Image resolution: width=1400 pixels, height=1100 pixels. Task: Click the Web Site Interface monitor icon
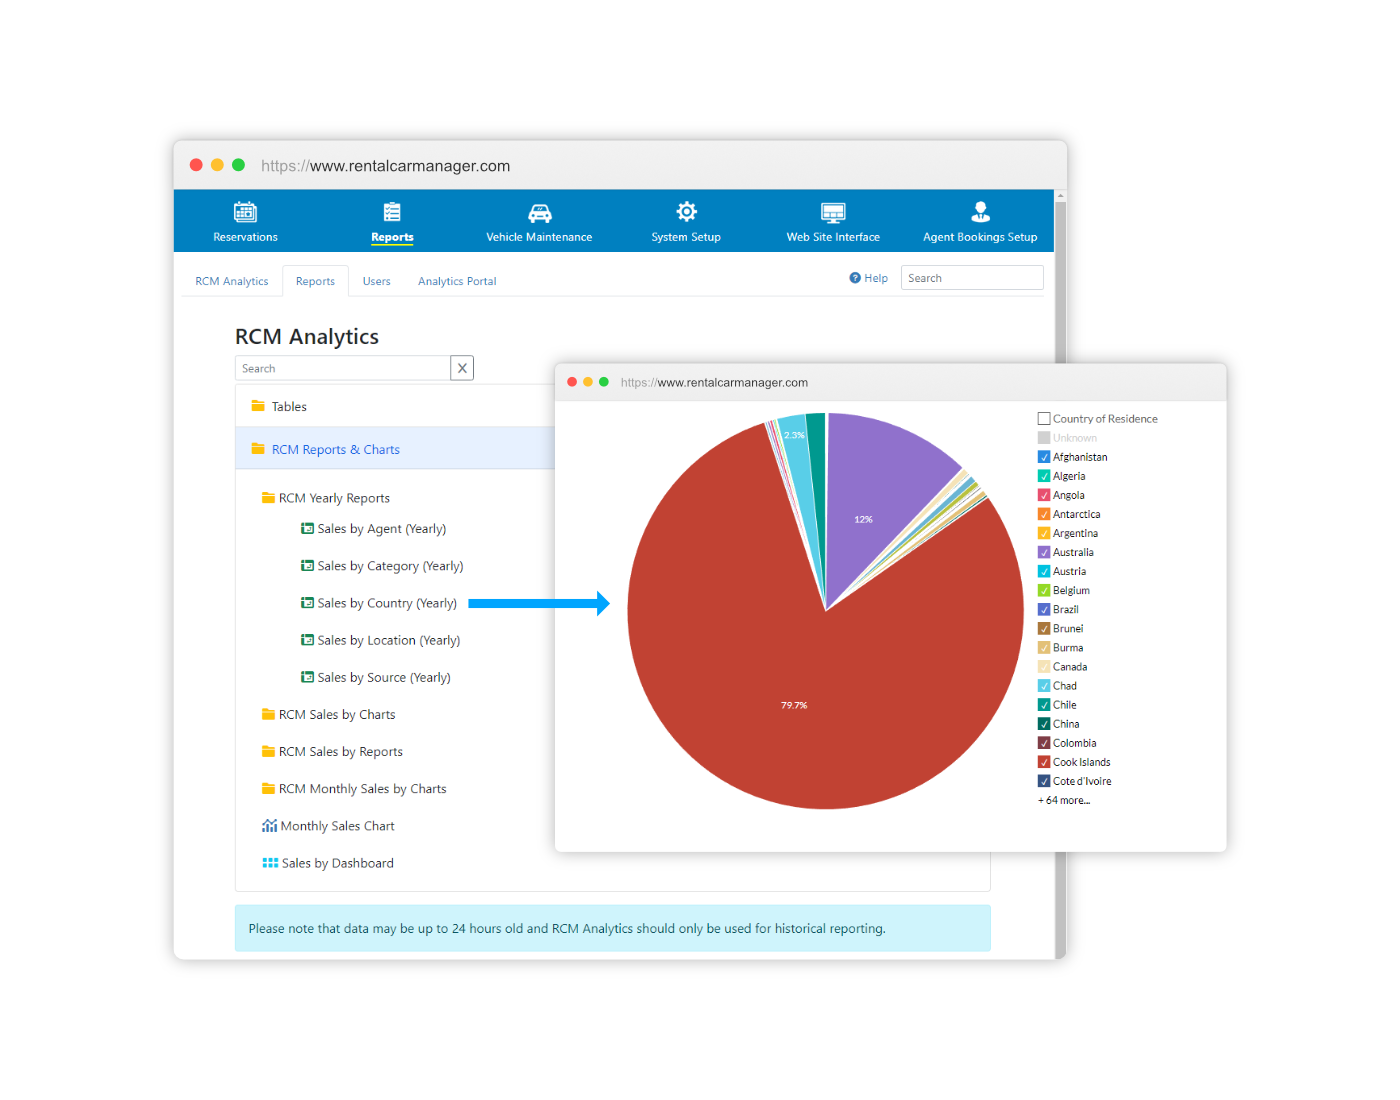pos(833,212)
